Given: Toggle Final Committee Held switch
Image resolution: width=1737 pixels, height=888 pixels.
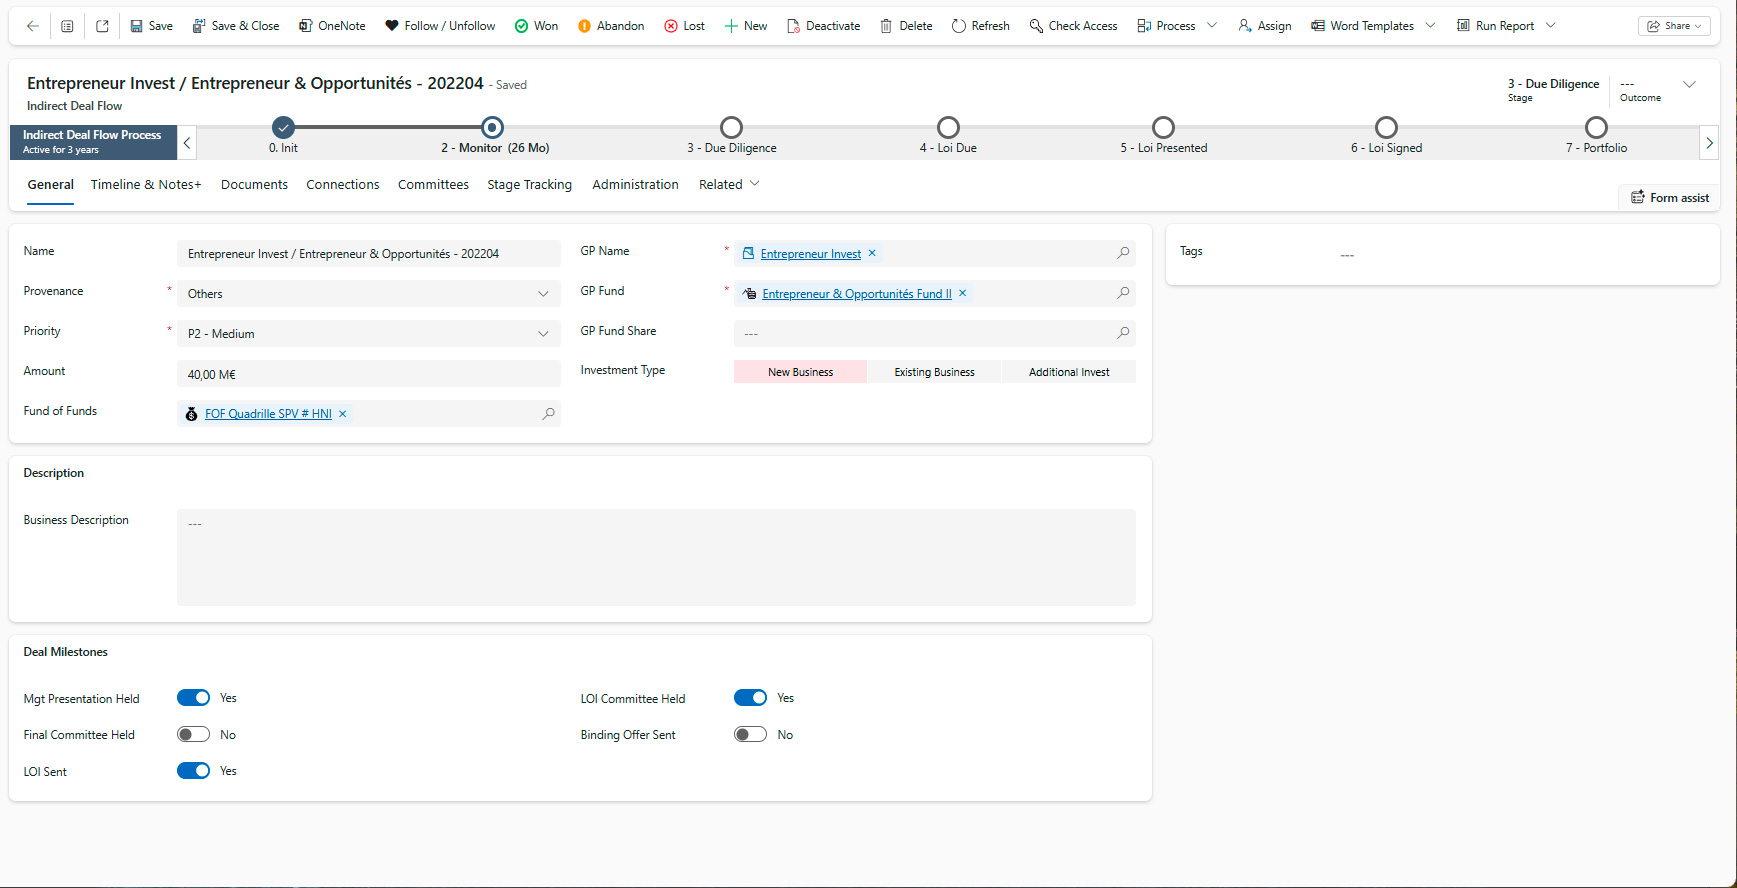Looking at the screenshot, I should point(193,735).
